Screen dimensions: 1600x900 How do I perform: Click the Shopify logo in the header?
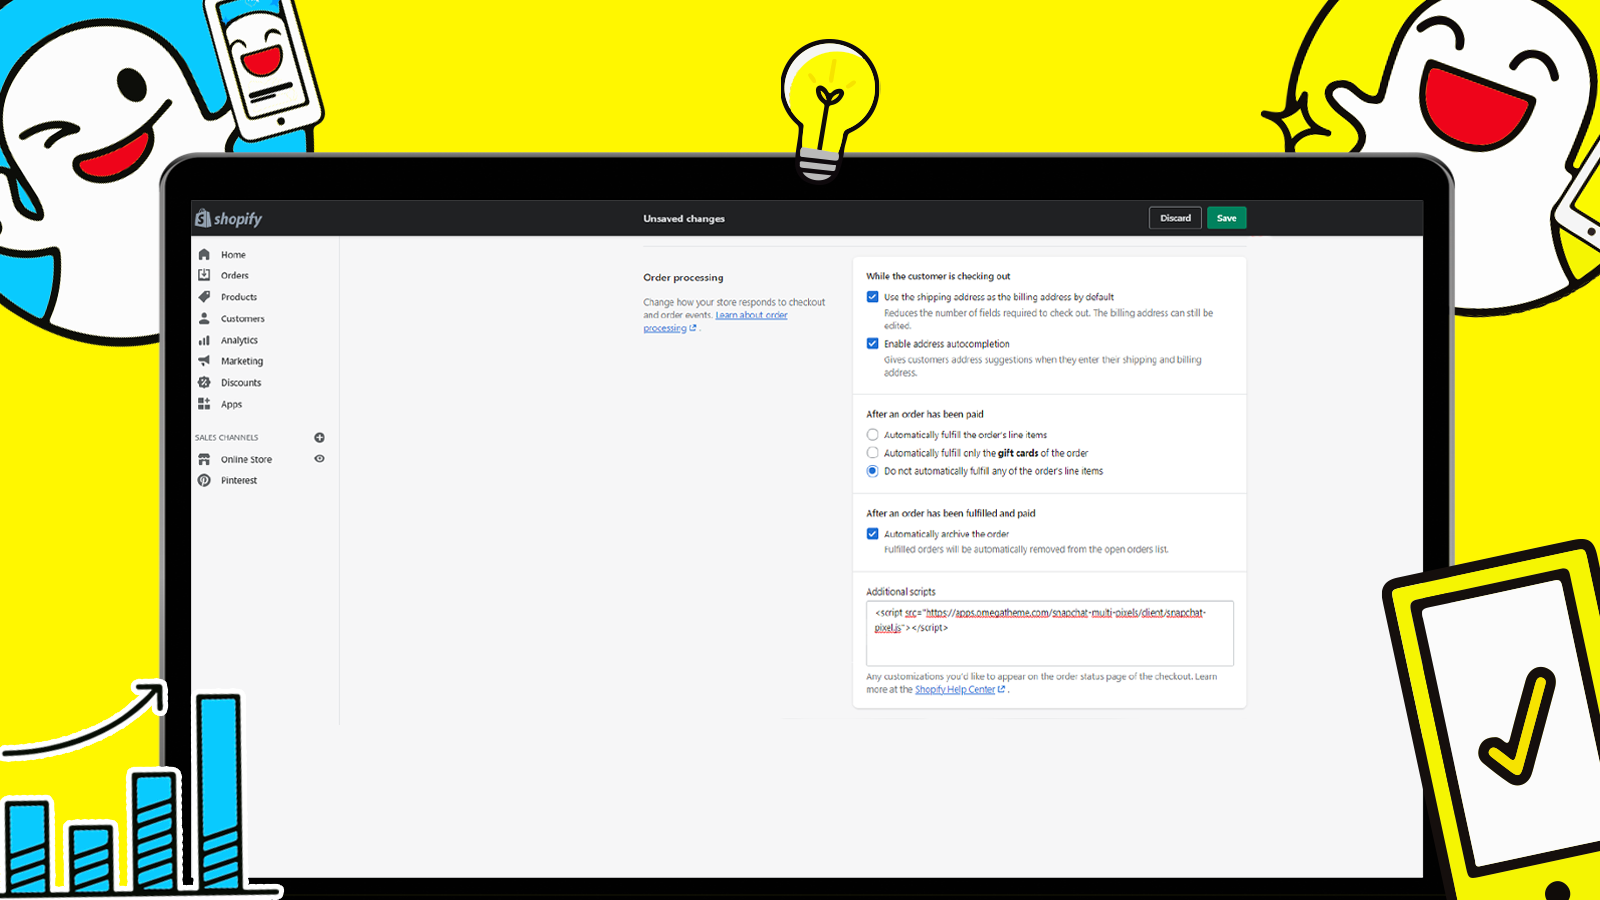228,218
